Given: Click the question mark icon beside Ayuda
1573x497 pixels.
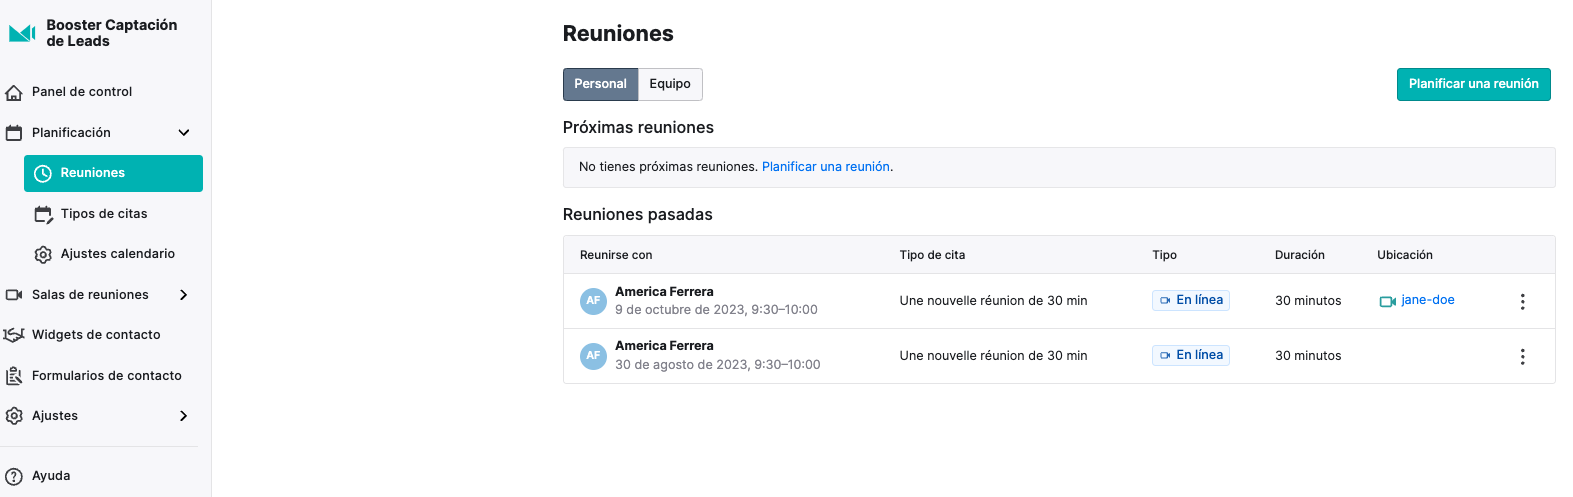Looking at the screenshot, I should click(x=14, y=477).
